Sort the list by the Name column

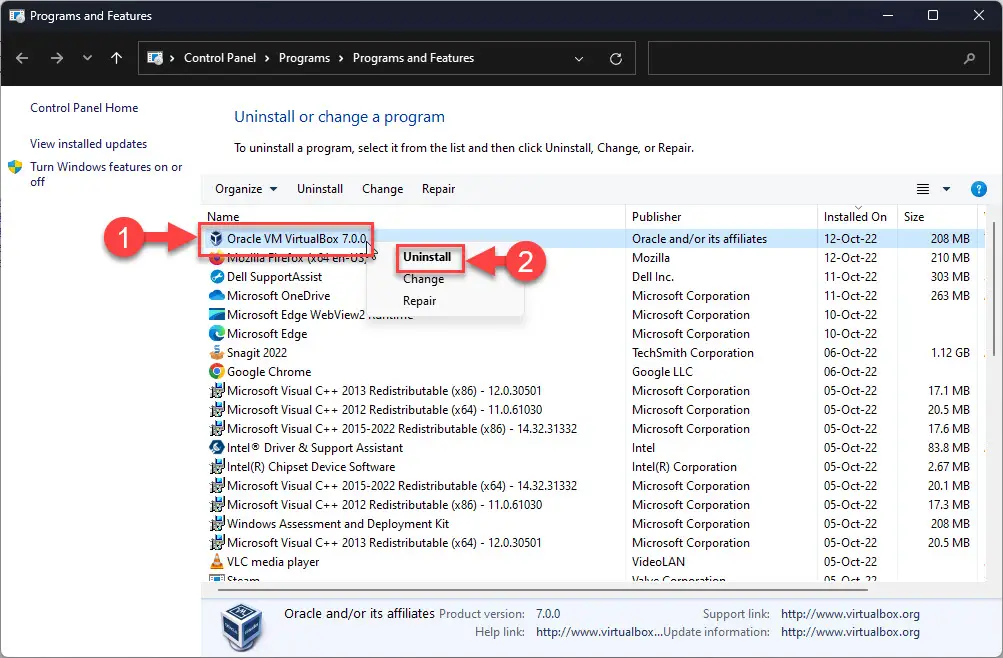pos(223,217)
